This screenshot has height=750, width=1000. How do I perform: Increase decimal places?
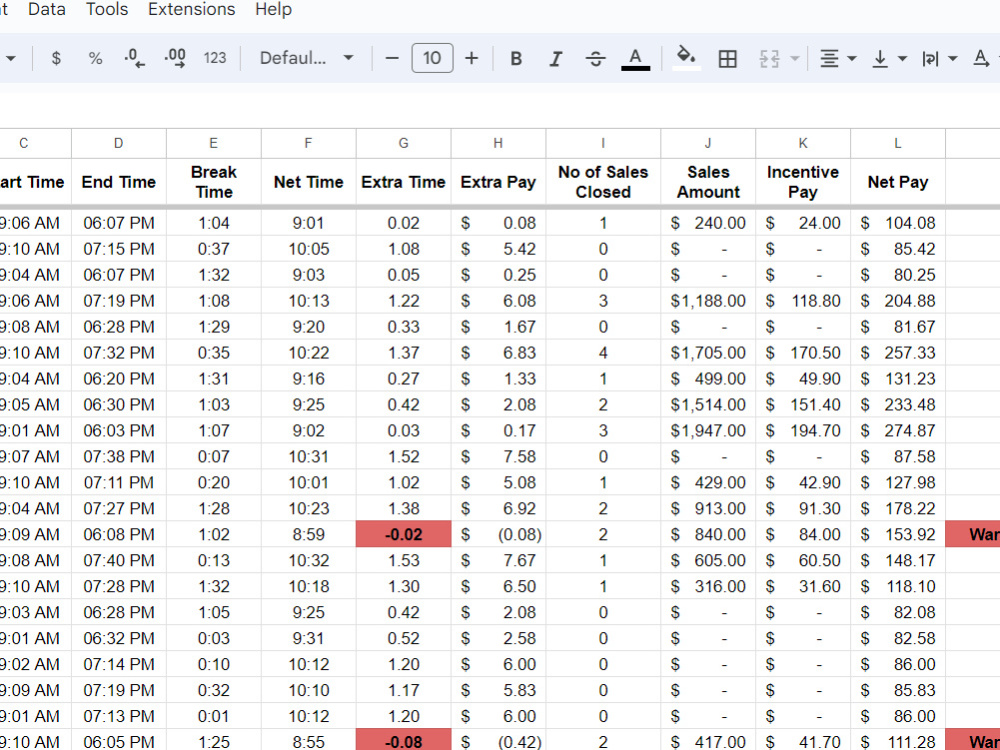tap(175, 58)
